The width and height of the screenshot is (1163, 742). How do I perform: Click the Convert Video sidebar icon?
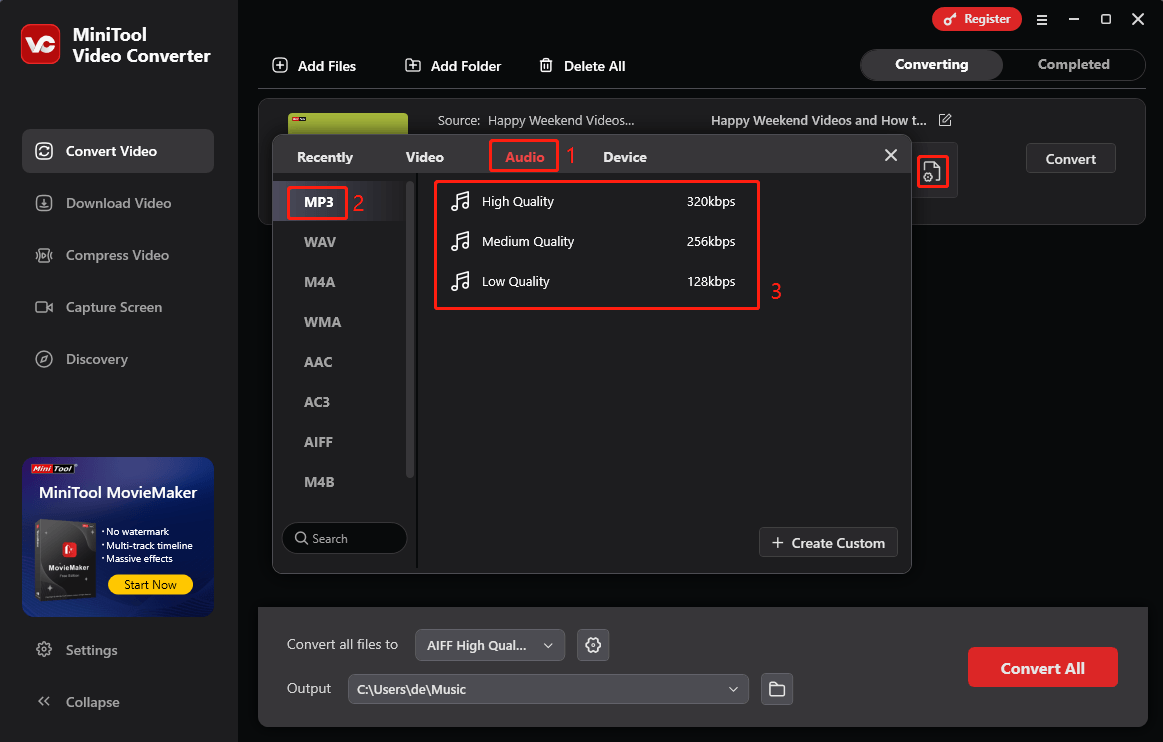click(45, 151)
